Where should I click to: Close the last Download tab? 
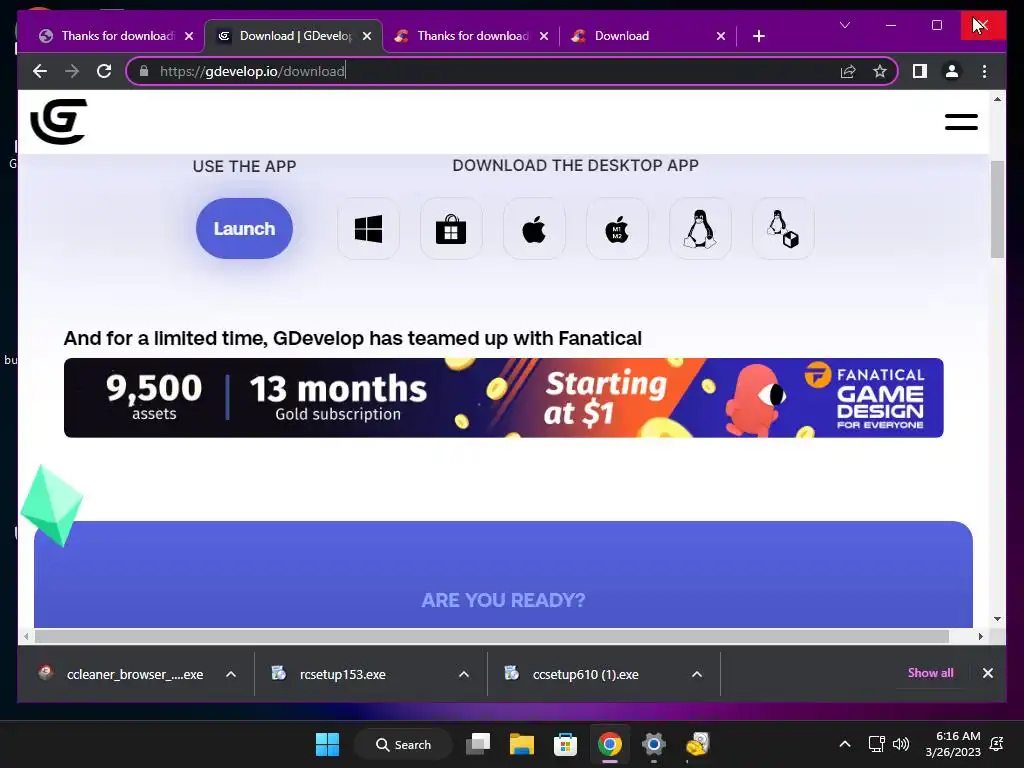point(720,36)
